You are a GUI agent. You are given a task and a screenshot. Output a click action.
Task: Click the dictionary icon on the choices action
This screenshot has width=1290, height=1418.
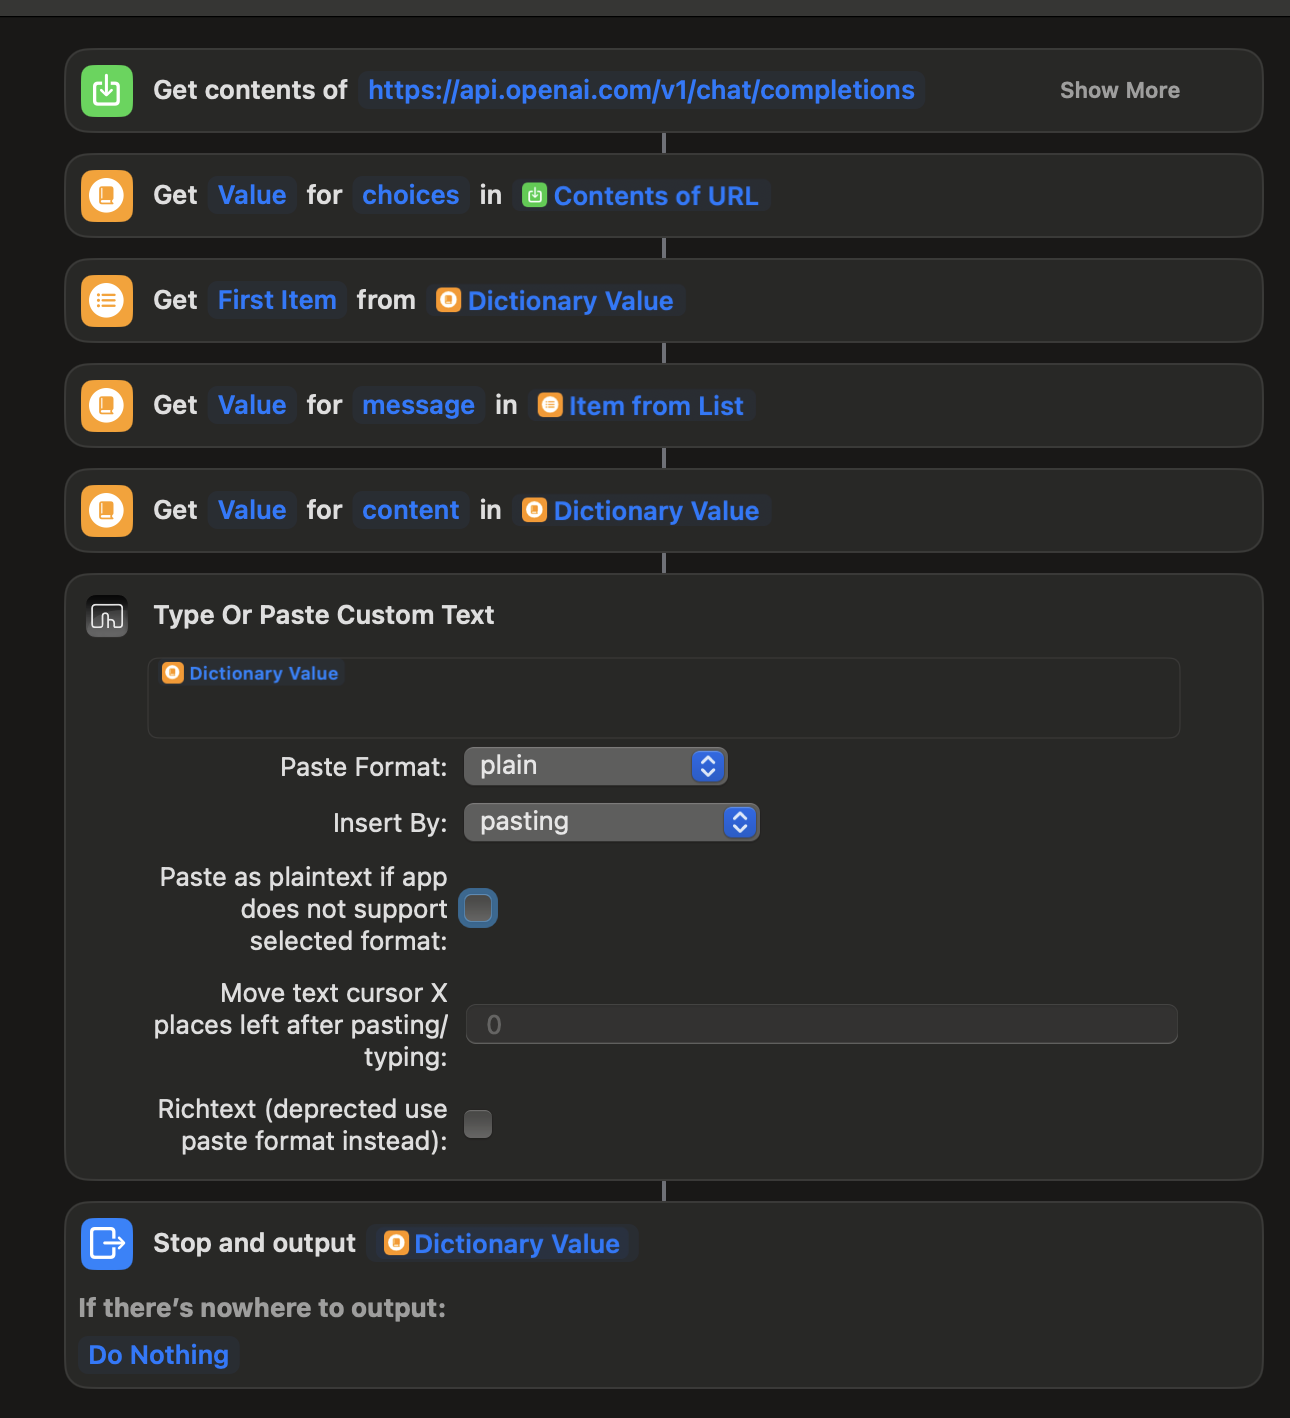[x=106, y=195]
